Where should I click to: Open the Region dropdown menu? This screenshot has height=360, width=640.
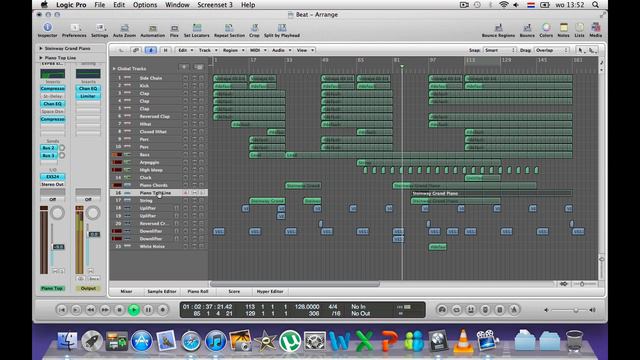pos(233,50)
